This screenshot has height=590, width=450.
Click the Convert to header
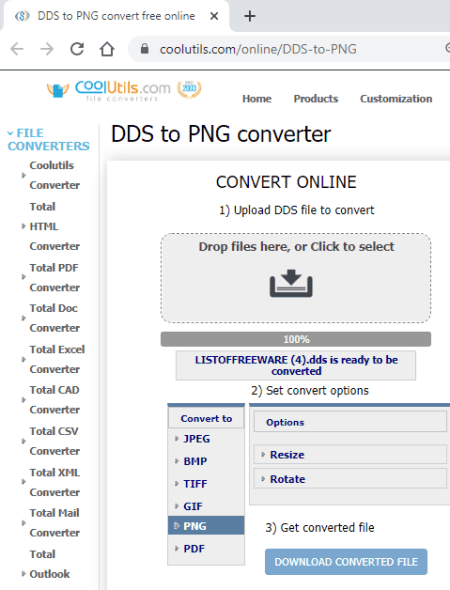[x=206, y=418]
